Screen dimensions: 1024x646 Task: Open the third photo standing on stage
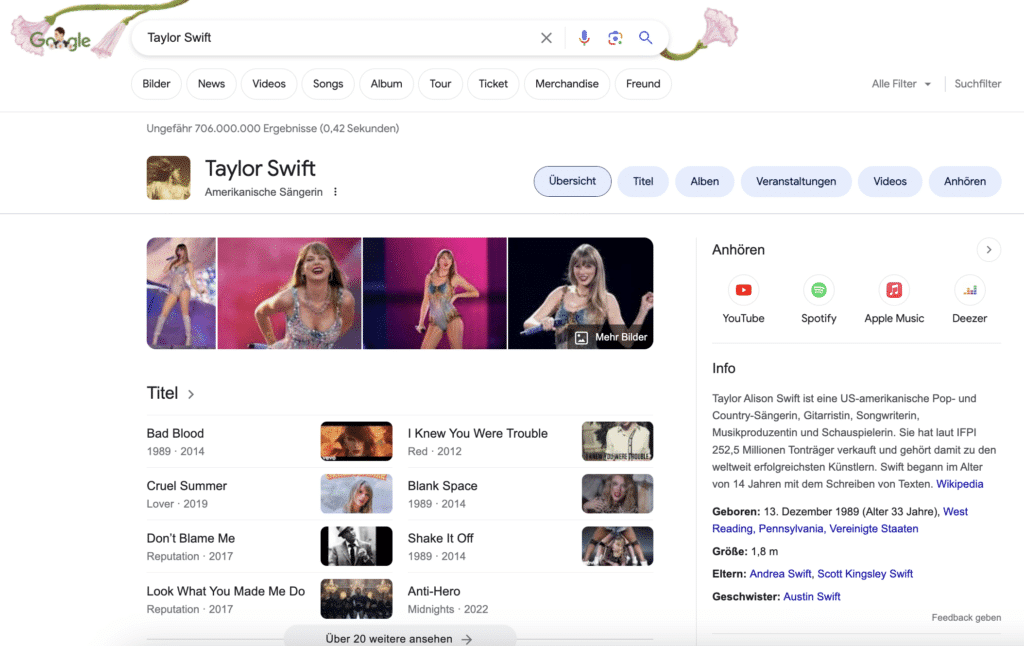(434, 293)
